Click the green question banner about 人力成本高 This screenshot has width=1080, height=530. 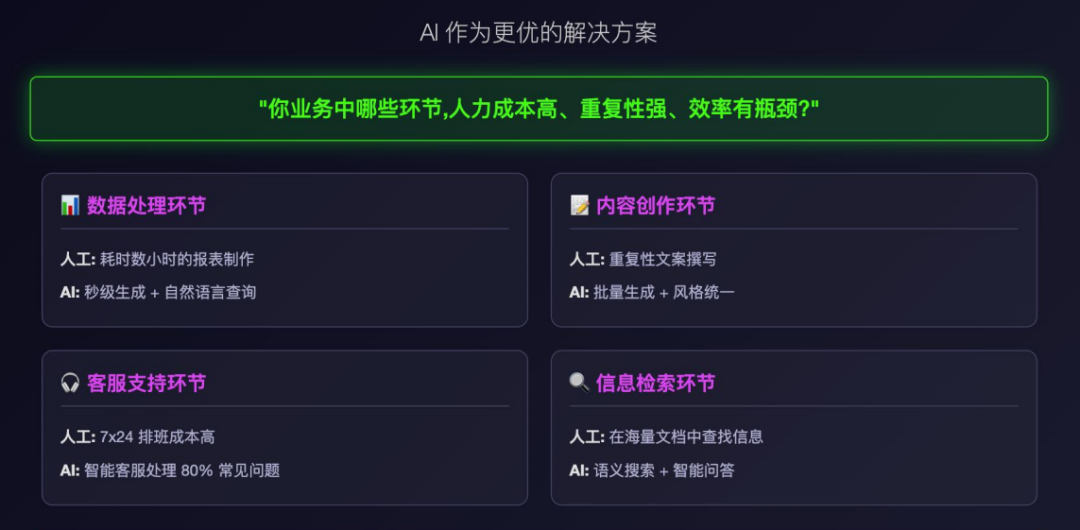click(539, 109)
